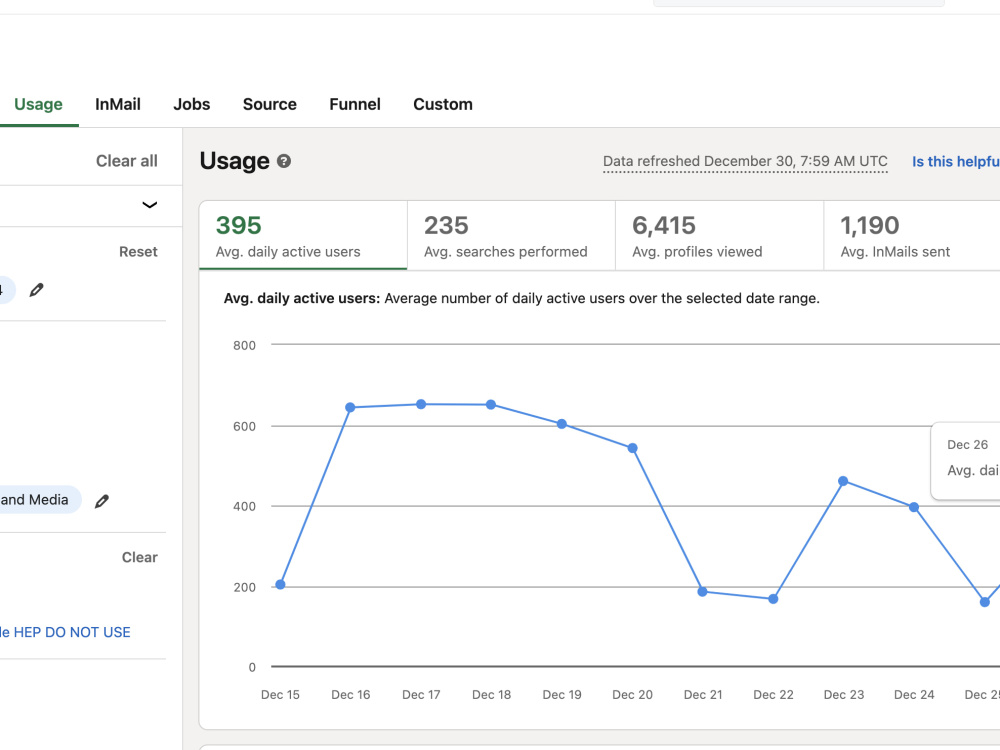Open the Funnel tab
Screen dimensions: 1000x750
click(355, 104)
